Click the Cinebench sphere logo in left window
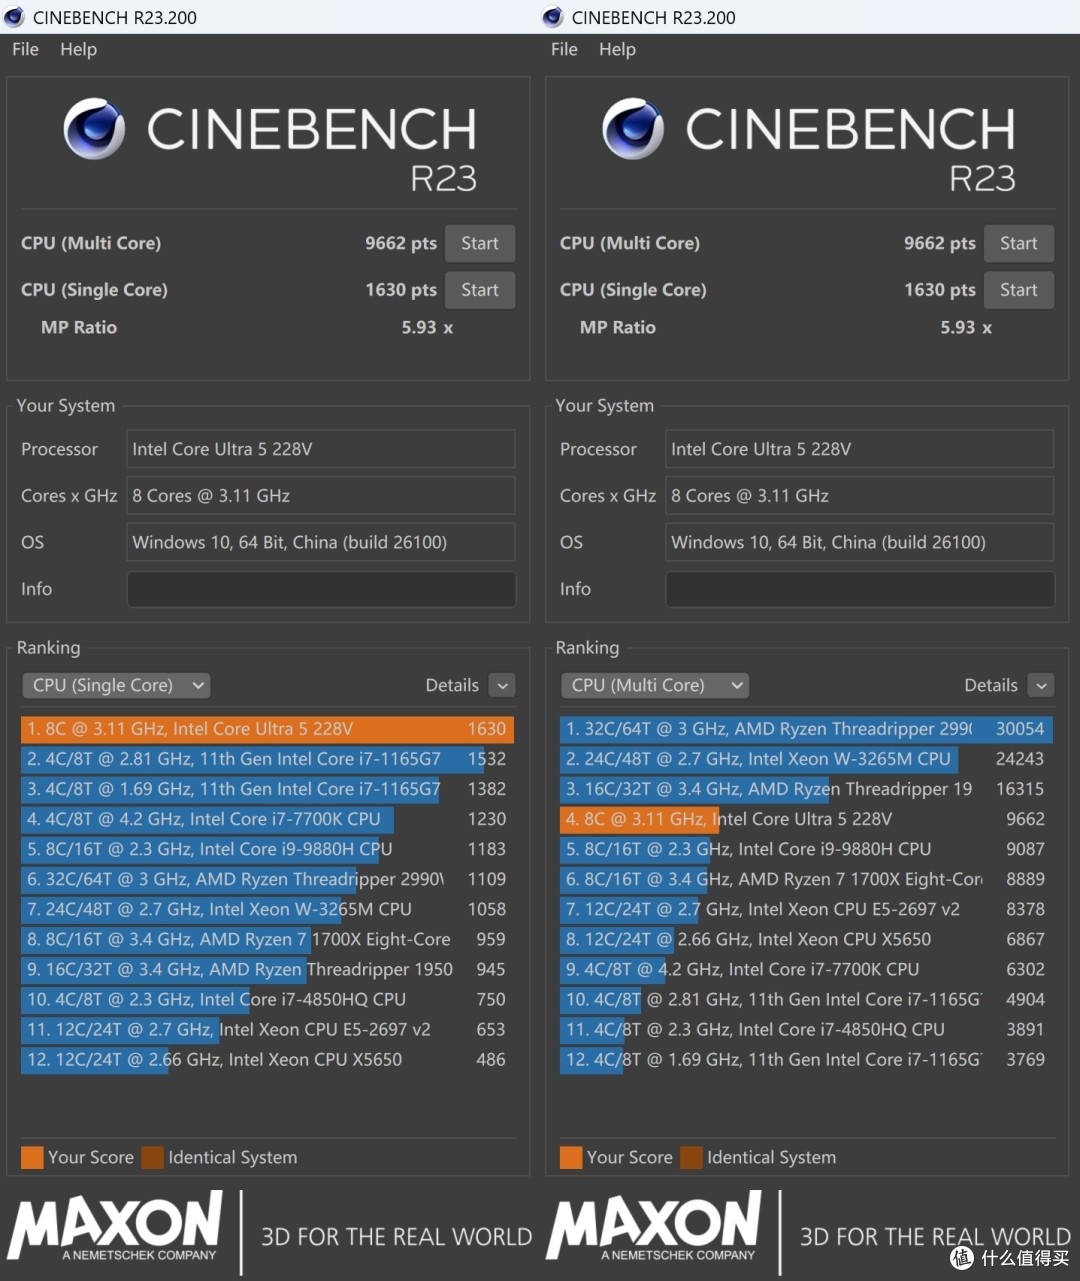The image size is (1080, 1281). [x=94, y=129]
